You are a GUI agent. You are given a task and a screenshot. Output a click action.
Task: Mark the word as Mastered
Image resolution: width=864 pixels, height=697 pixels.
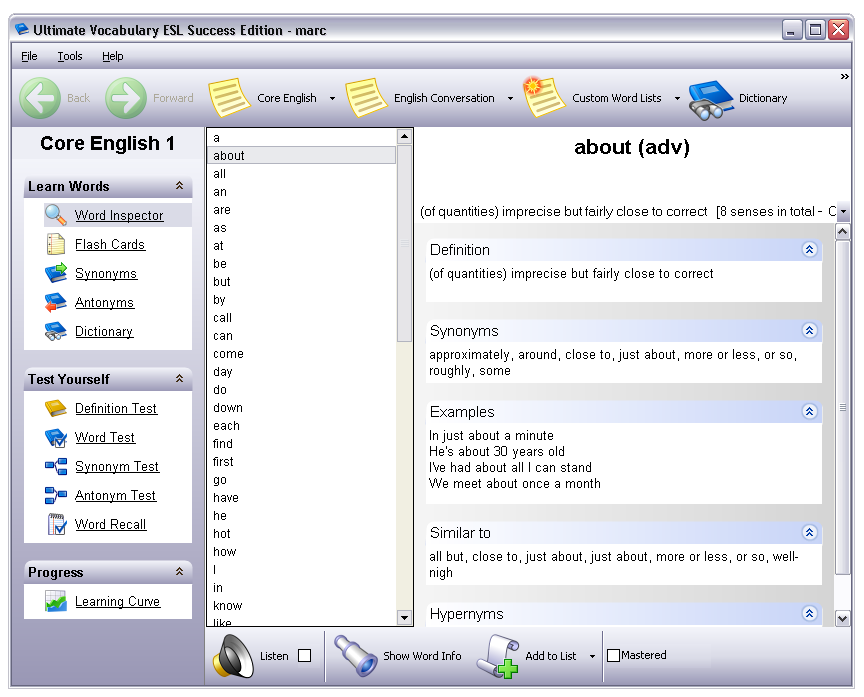613,656
